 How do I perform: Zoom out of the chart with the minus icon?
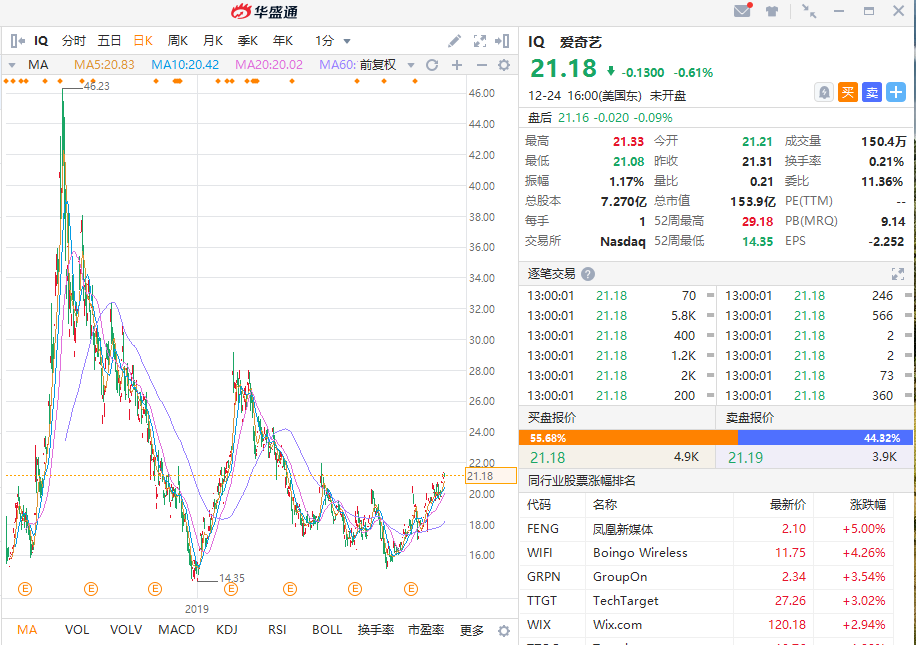click(481, 65)
